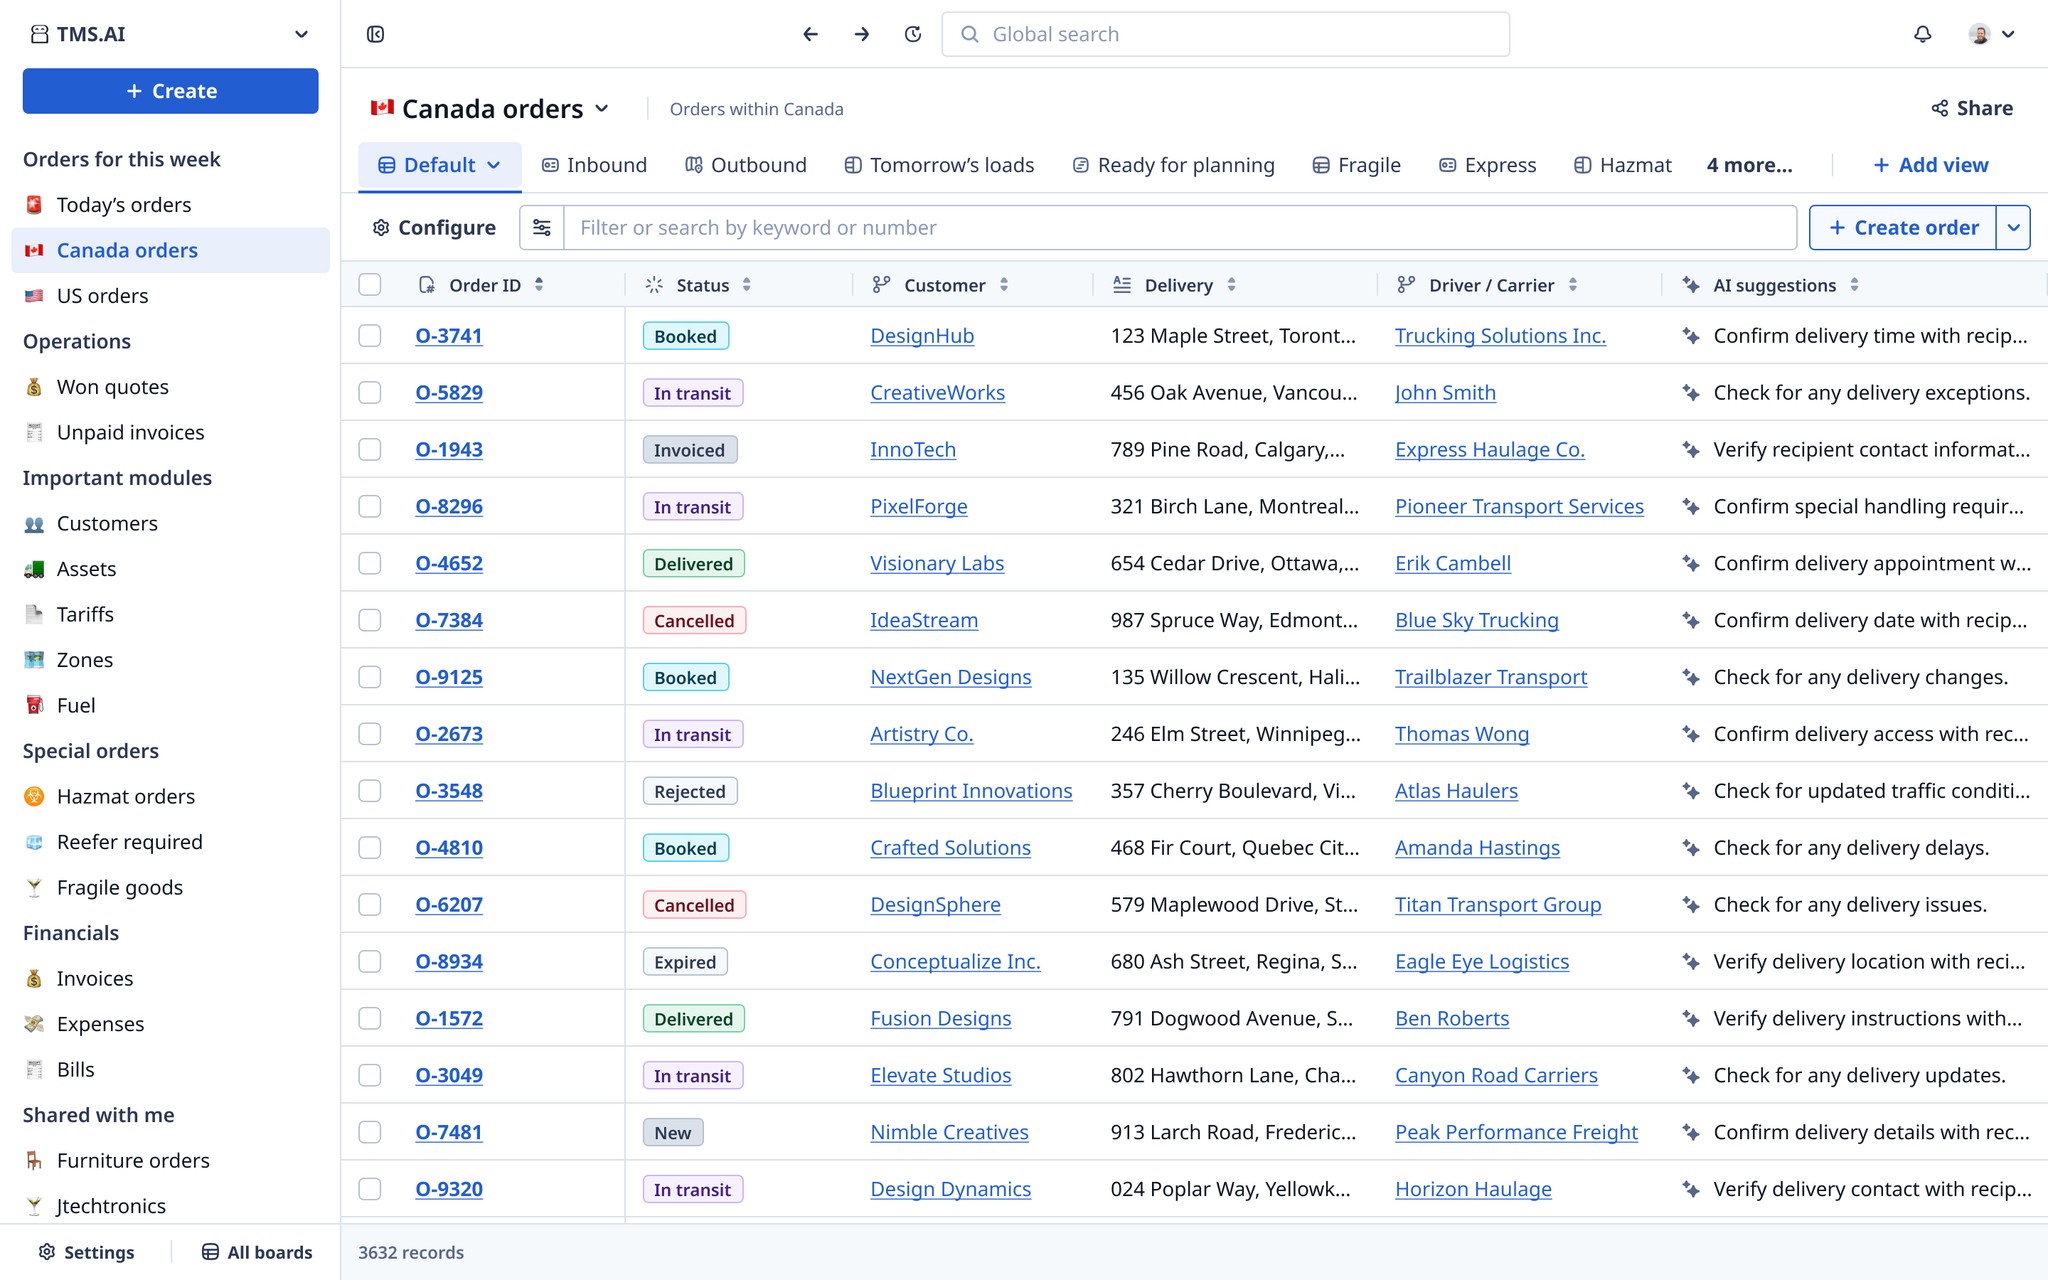
Task: Click the back navigation arrow
Action: coord(810,34)
